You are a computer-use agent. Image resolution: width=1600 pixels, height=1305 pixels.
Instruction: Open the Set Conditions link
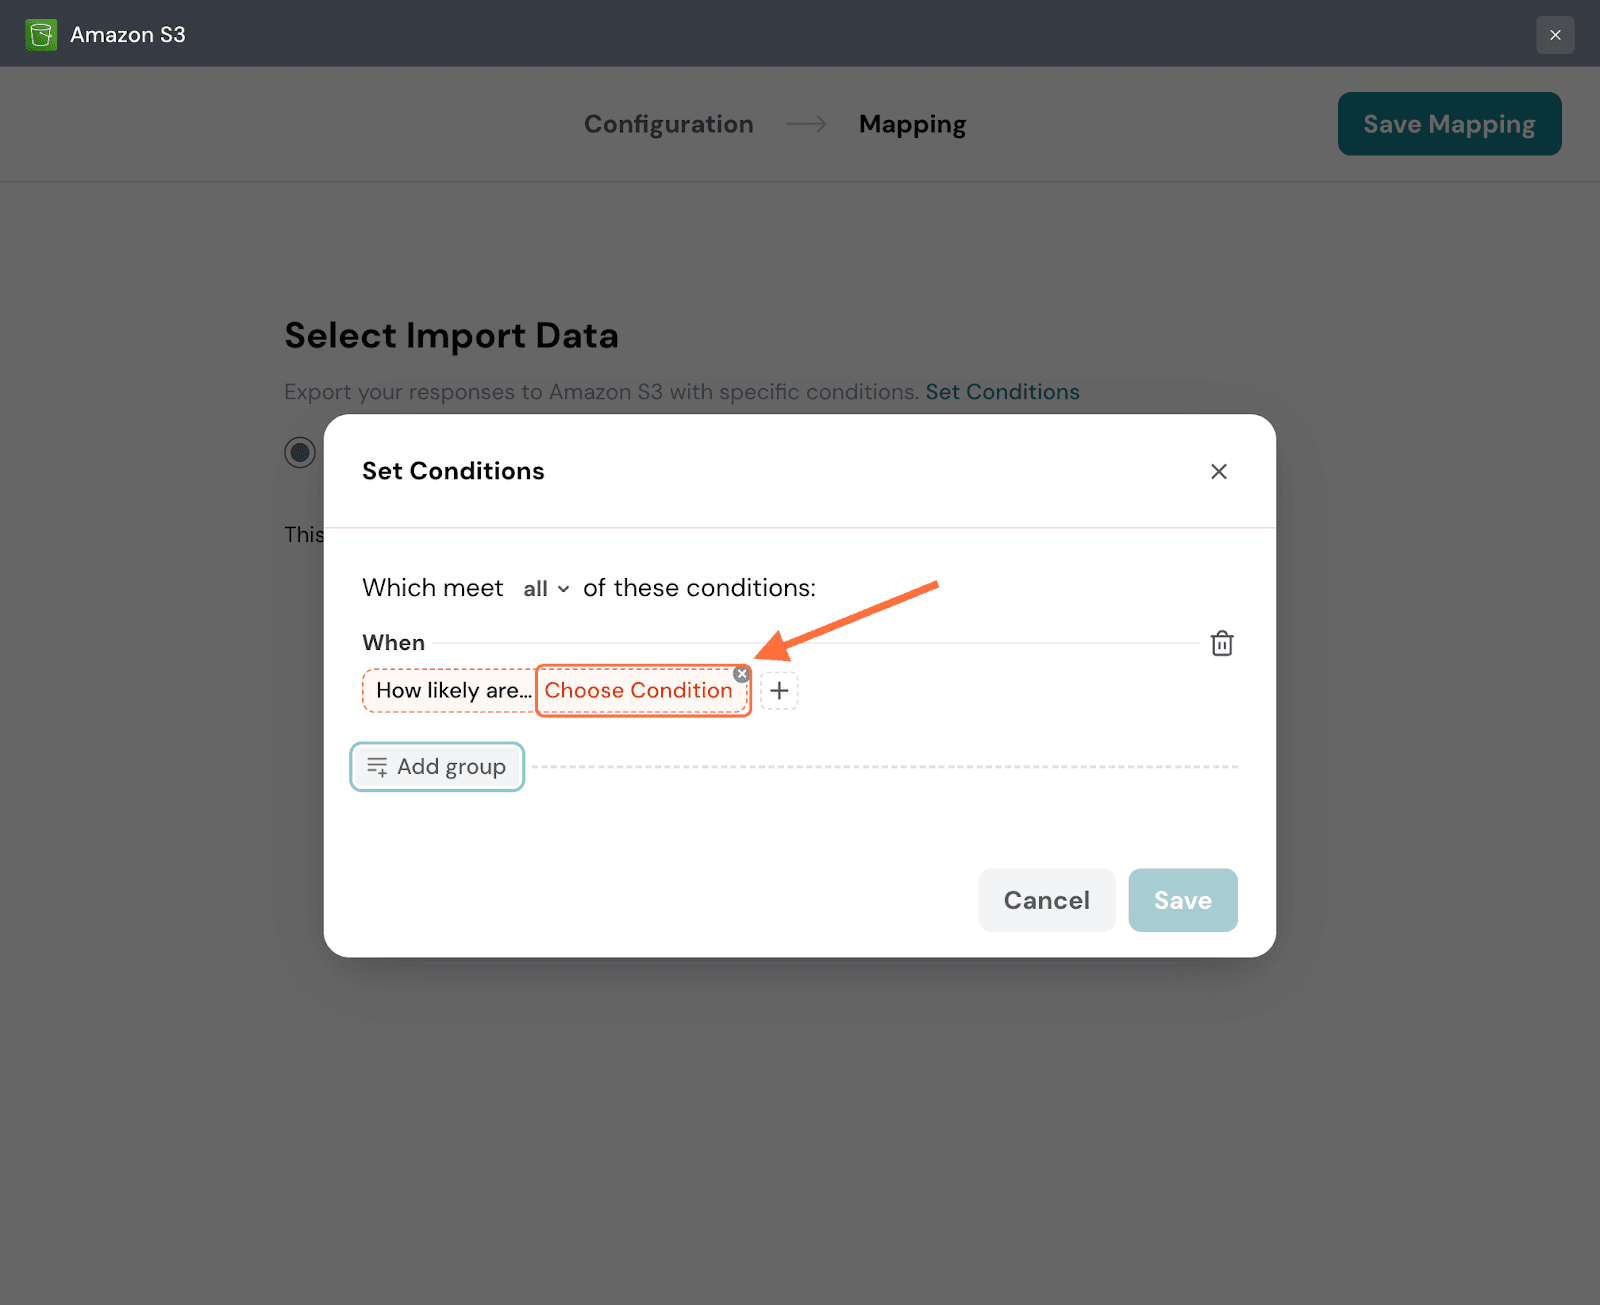1002,392
